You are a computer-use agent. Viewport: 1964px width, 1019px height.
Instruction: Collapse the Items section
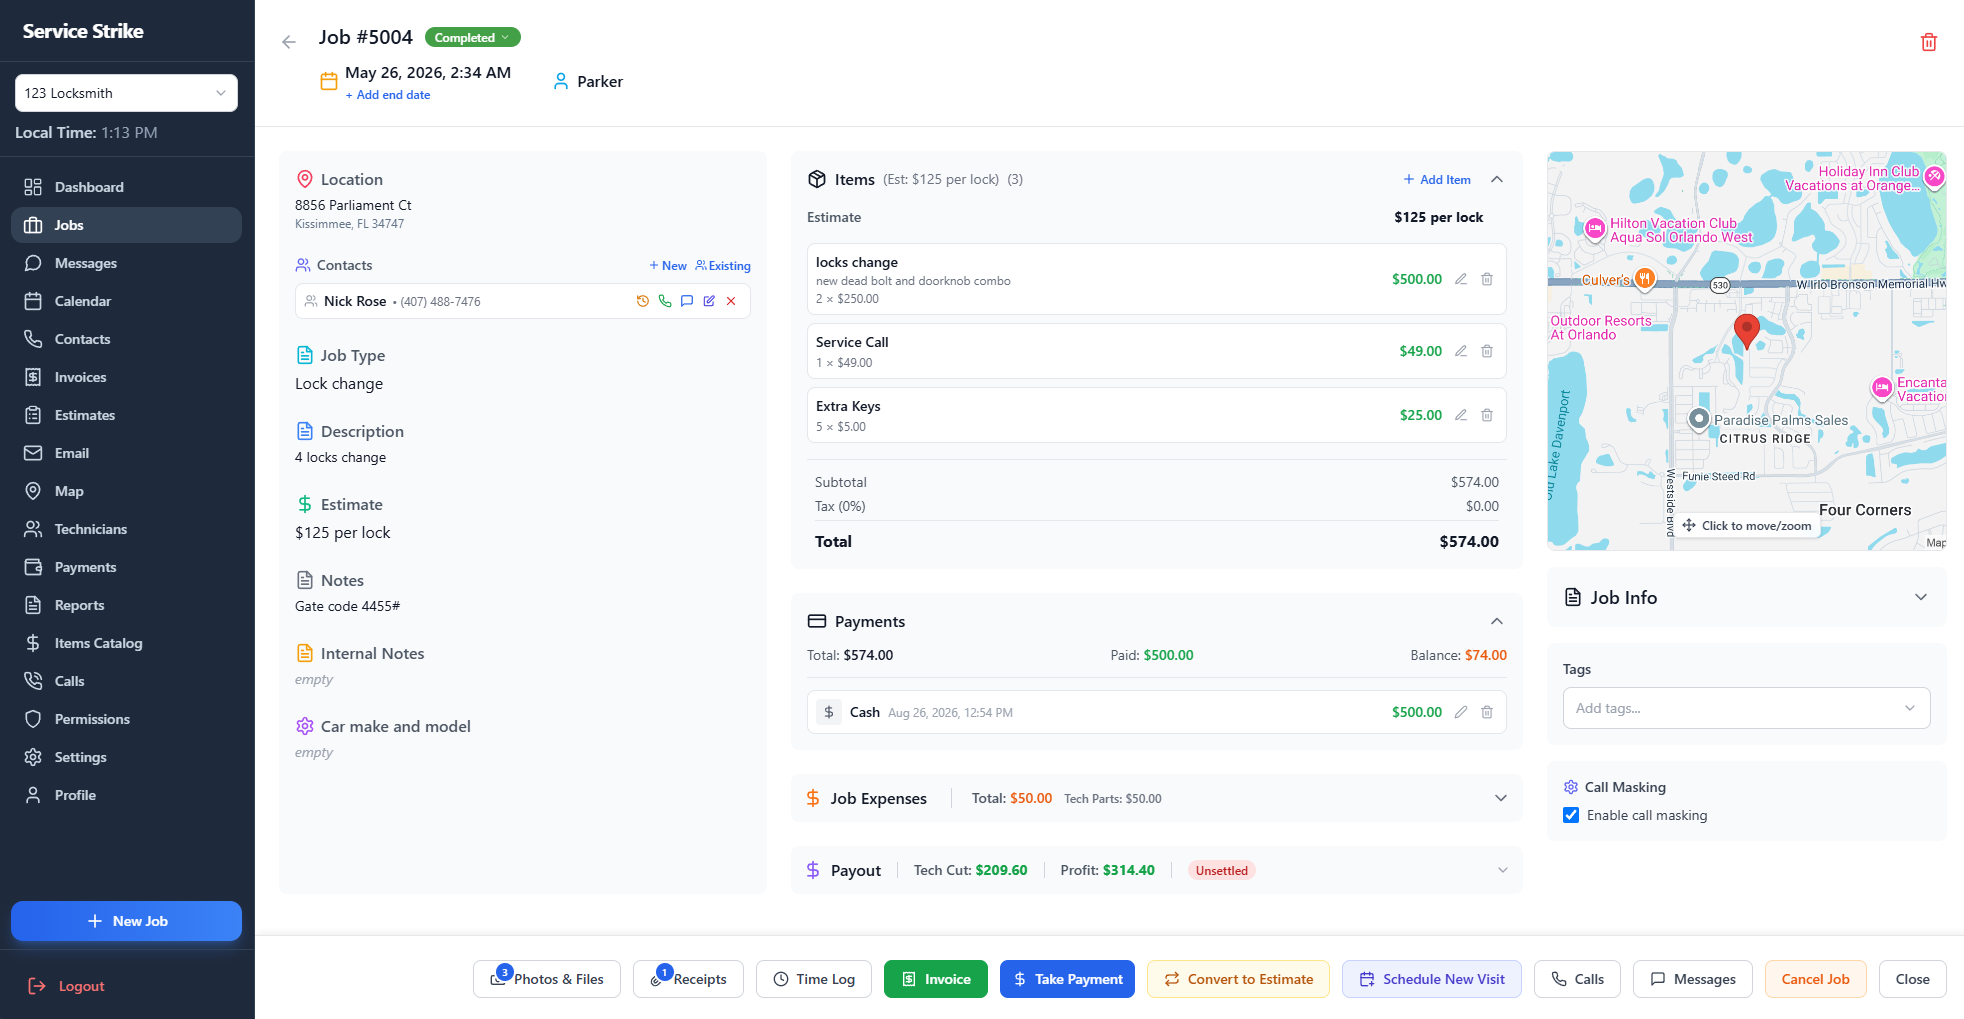(1497, 179)
